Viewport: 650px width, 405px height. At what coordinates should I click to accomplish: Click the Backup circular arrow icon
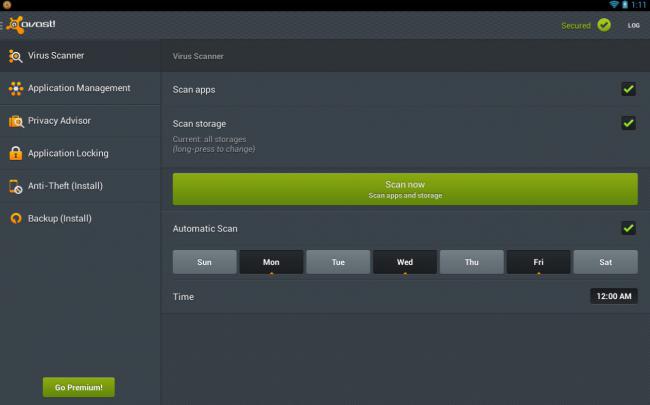(x=16, y=218)
